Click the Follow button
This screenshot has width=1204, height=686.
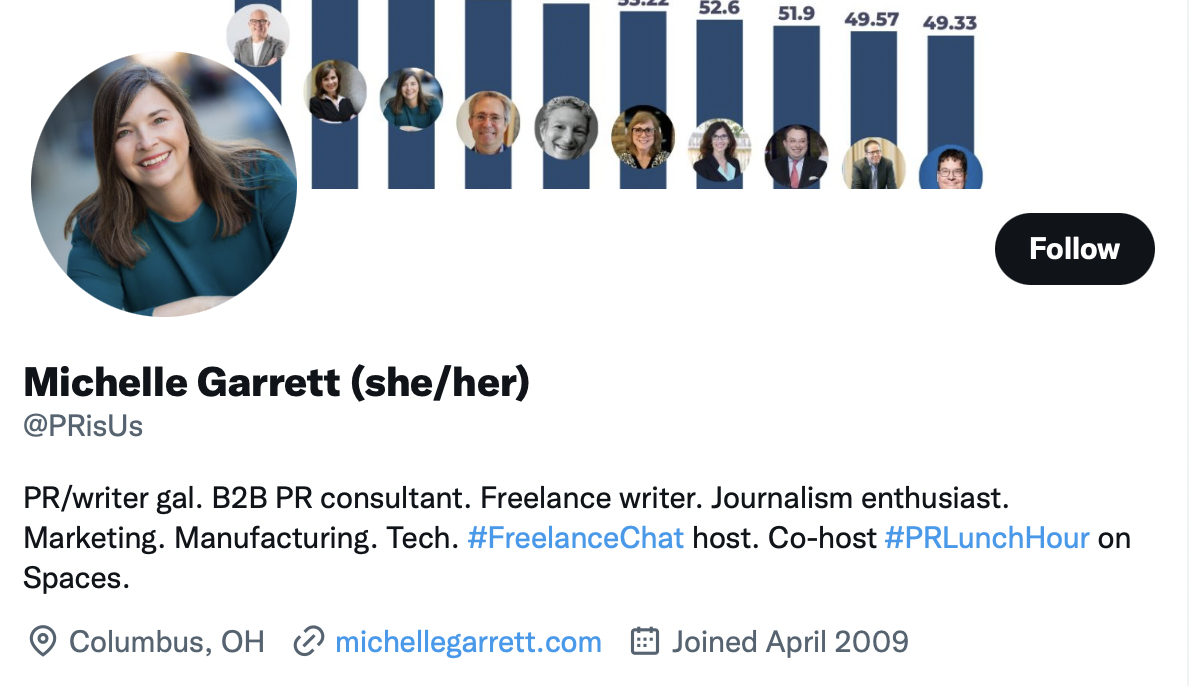1074,249
